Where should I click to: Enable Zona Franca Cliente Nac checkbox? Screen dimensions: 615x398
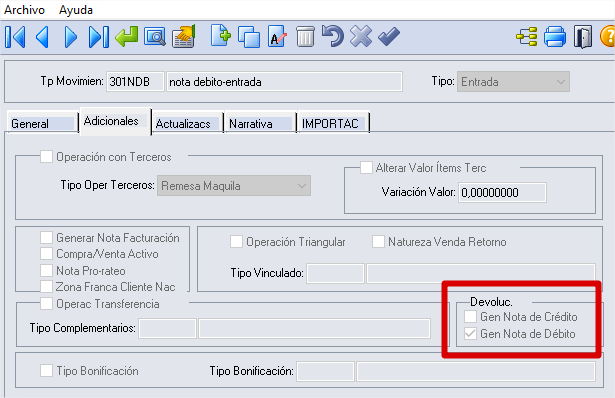46,287
